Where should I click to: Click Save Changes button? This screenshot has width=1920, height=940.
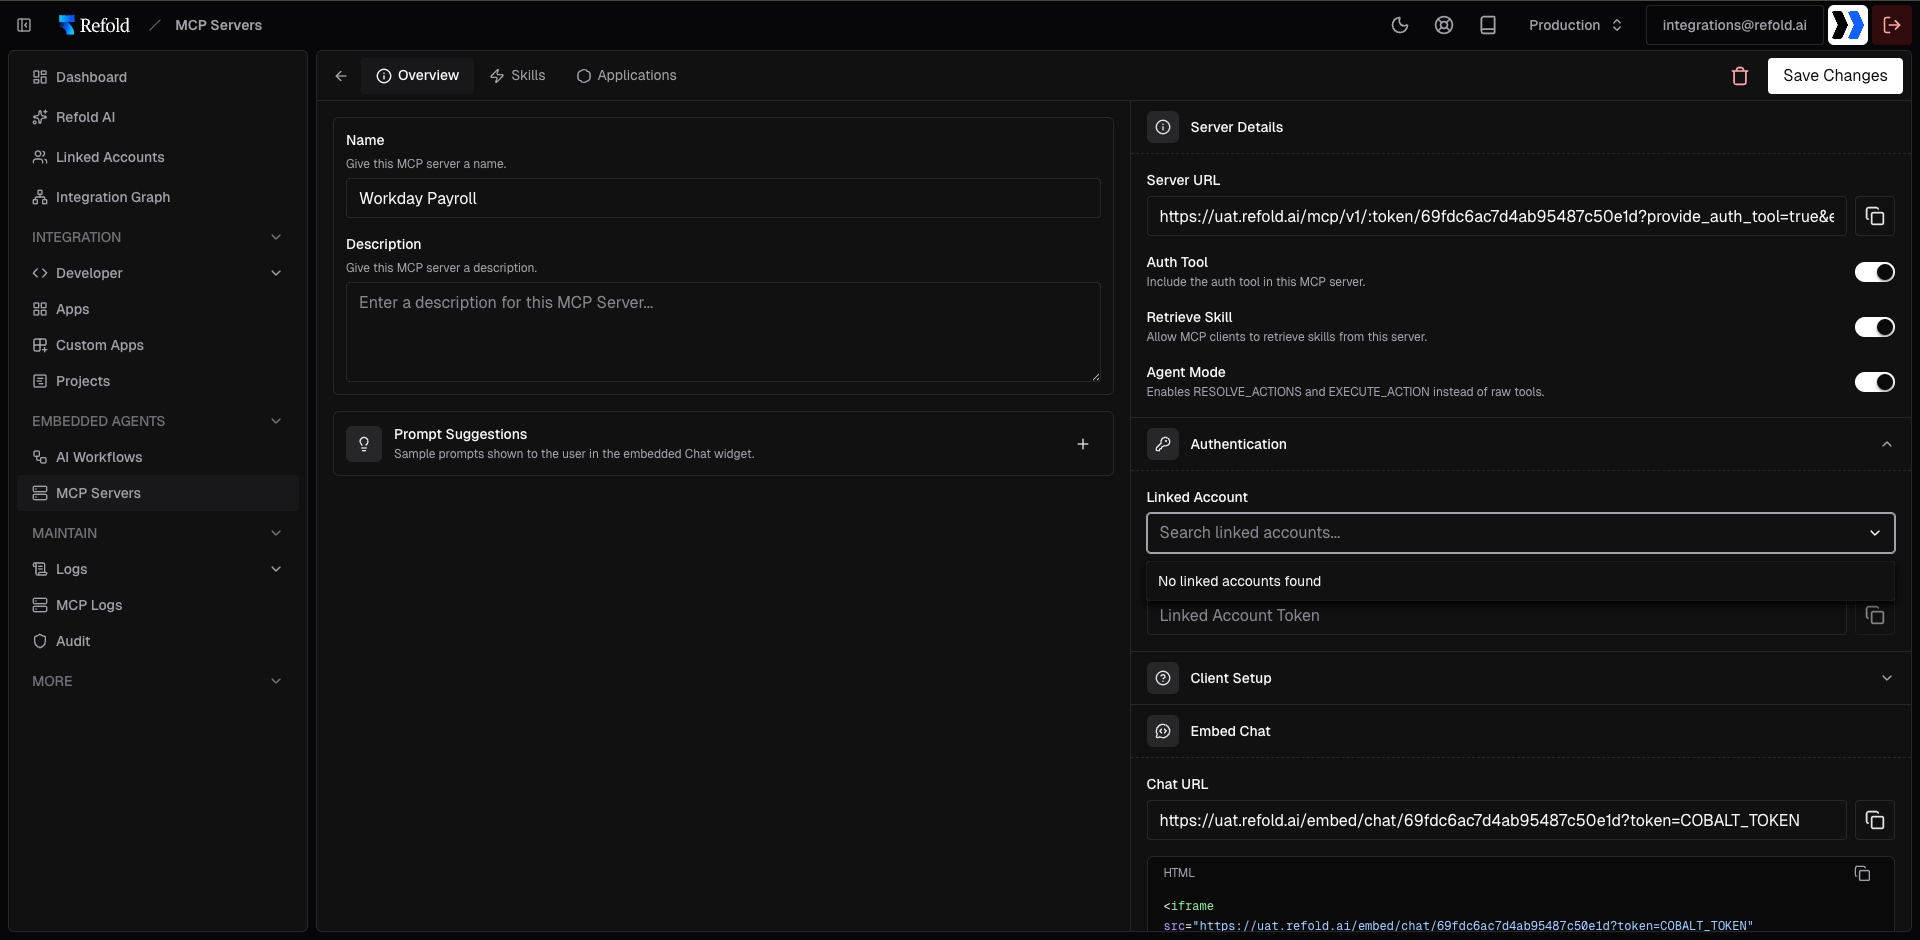(x=1835, y=76)
